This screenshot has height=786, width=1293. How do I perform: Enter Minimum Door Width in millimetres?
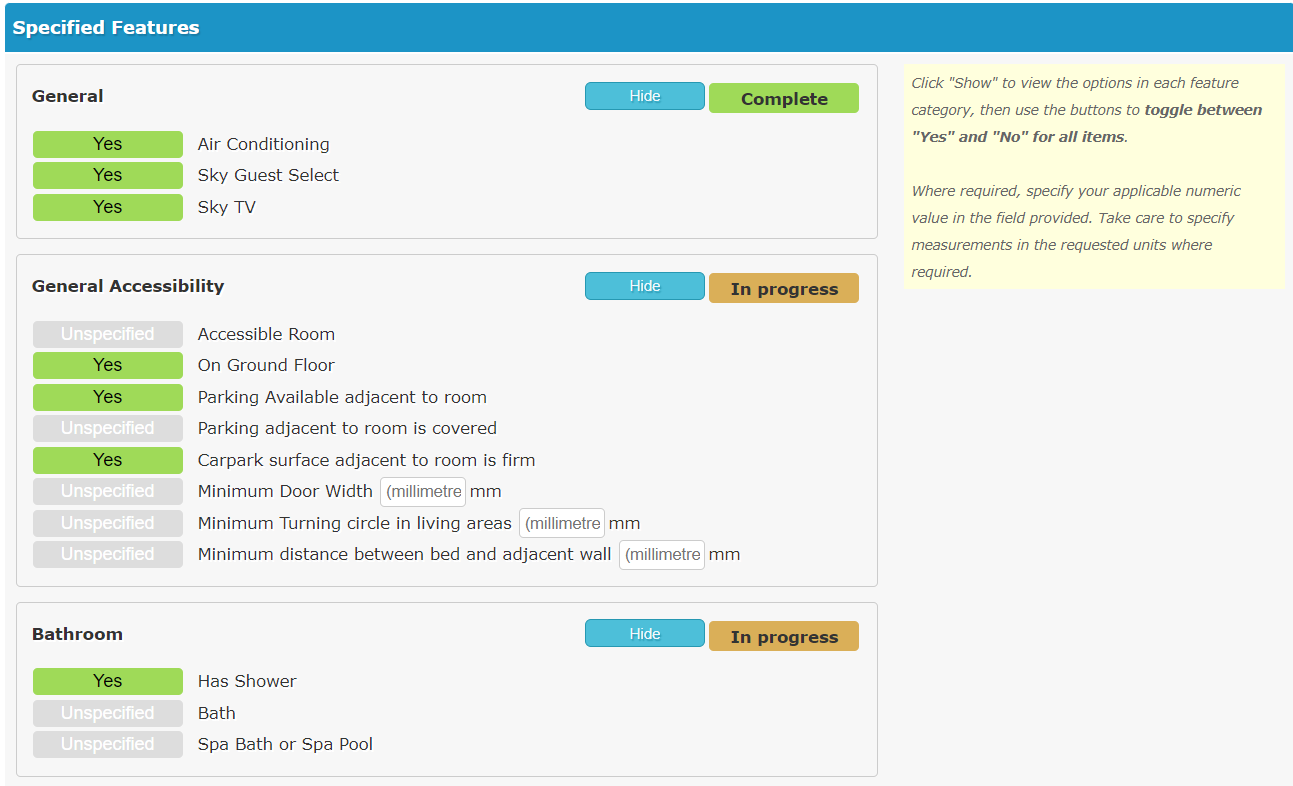(422, 491)
